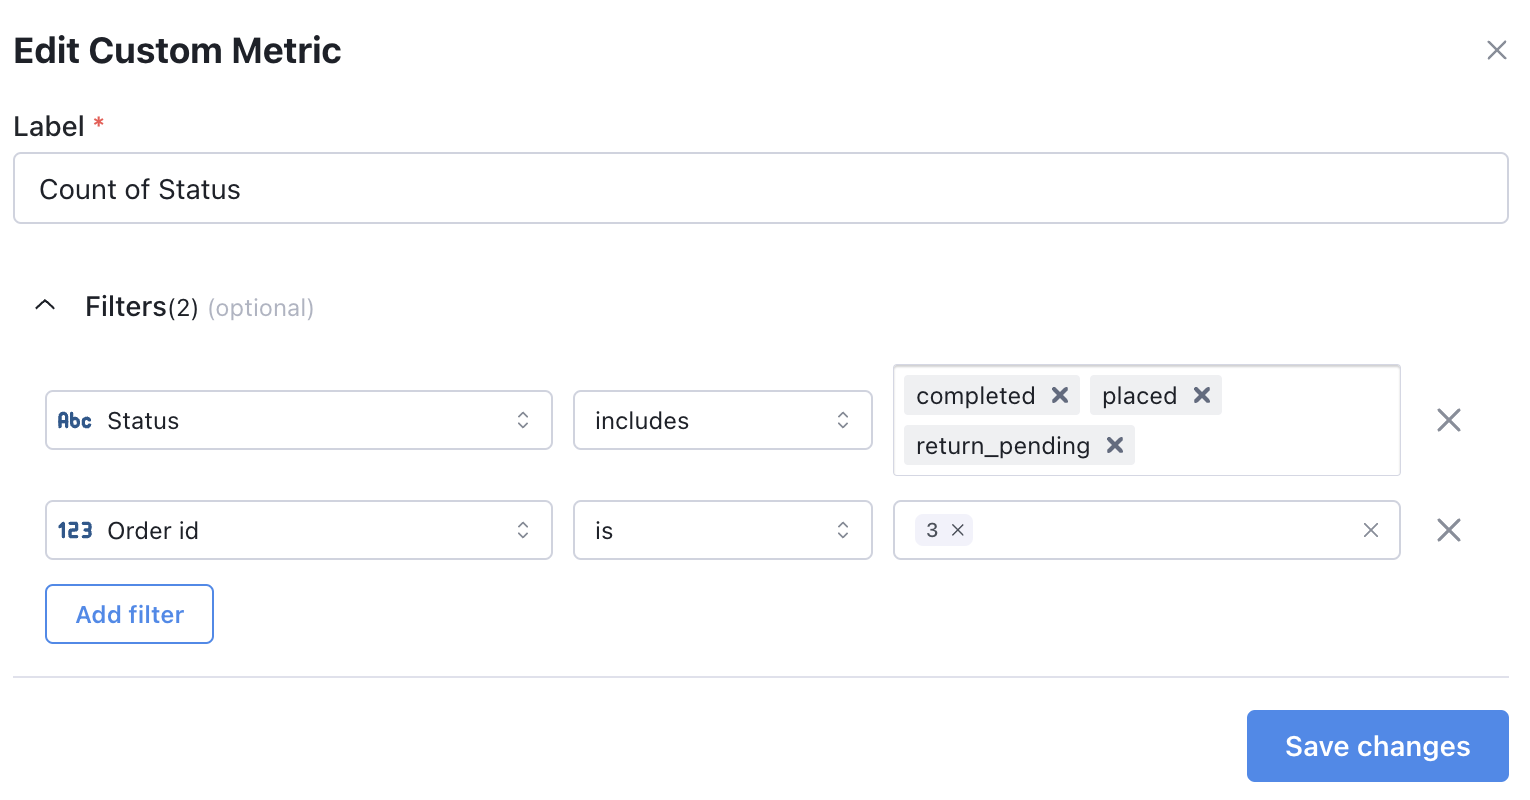This screenshot has height=800, width=1530.
Task: Remove the placed tag using its x icon
Action: pos(1200,395)
